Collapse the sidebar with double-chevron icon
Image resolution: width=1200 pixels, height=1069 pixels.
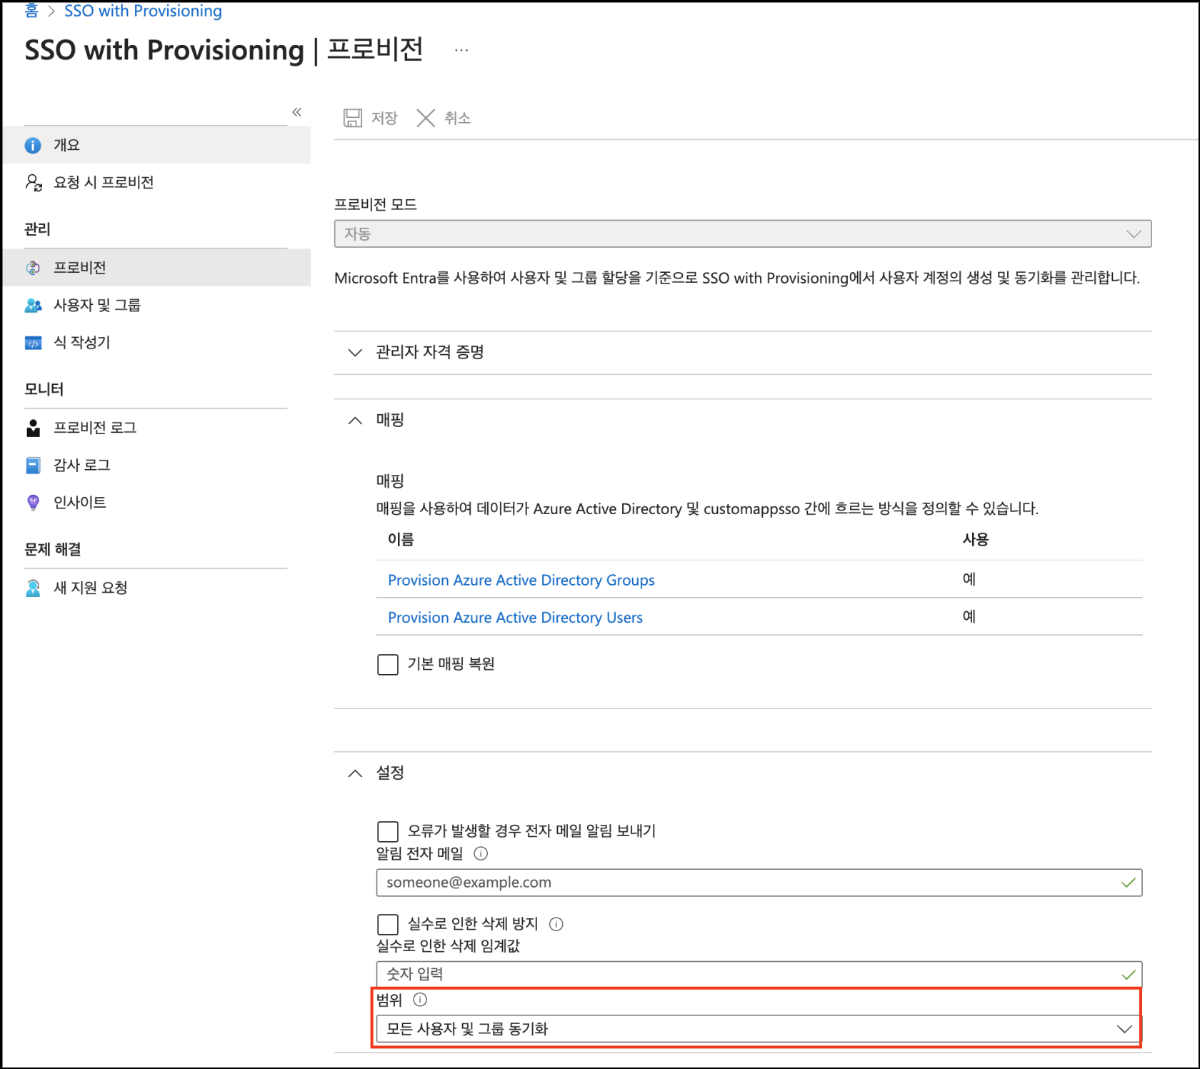click(297, 112)
